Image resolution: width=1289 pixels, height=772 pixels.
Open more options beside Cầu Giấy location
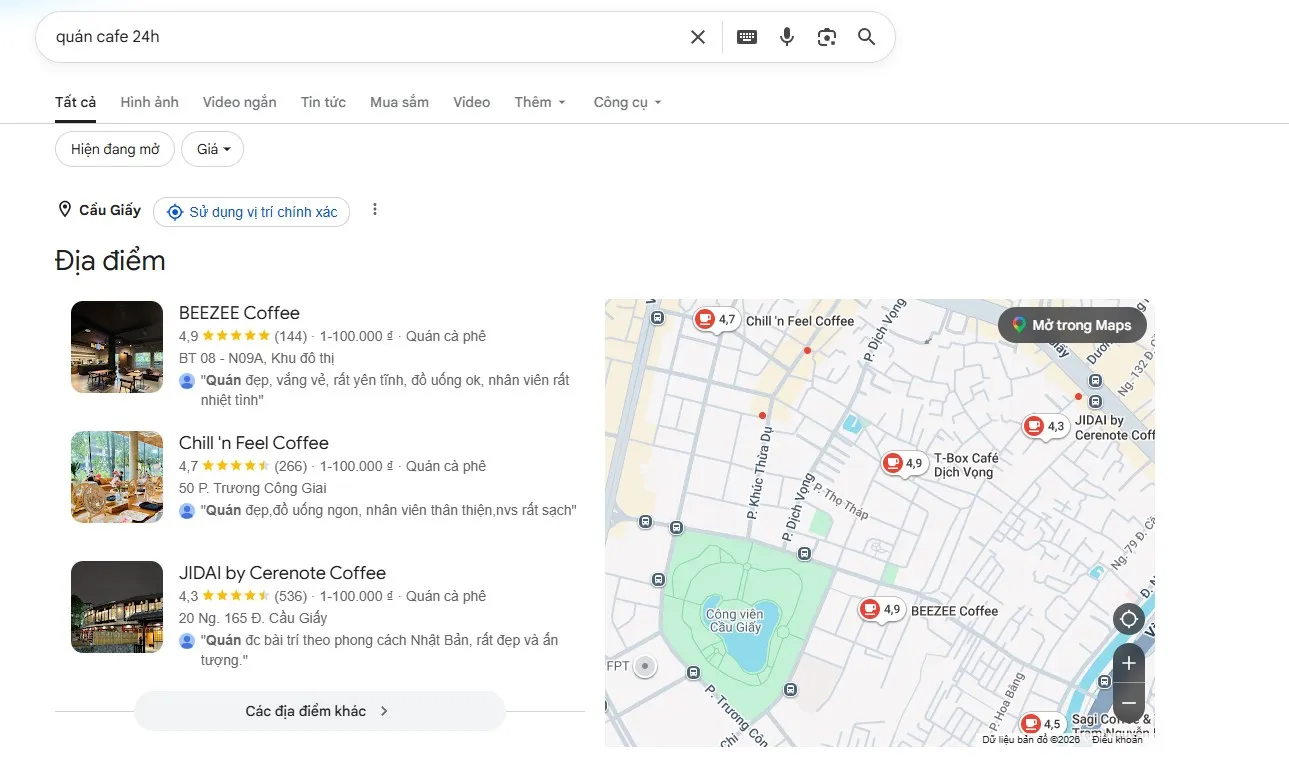coord(375,210)
